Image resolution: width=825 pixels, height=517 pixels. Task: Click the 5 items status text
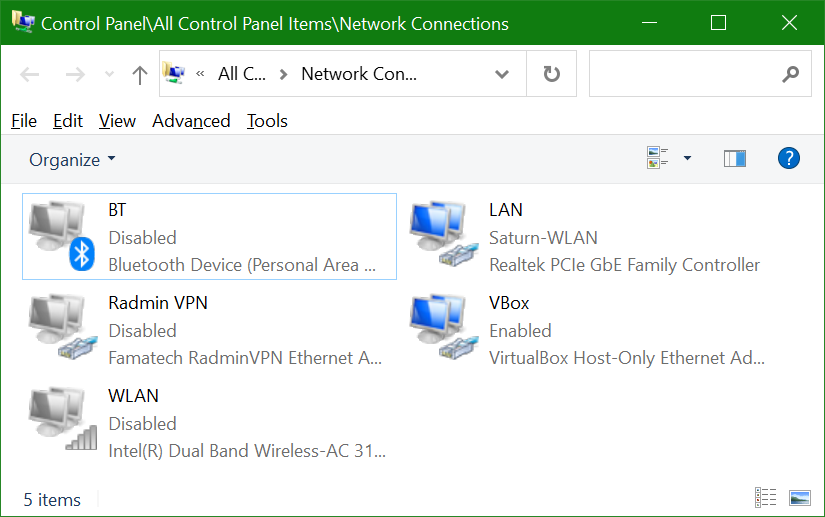click(52, 500)
